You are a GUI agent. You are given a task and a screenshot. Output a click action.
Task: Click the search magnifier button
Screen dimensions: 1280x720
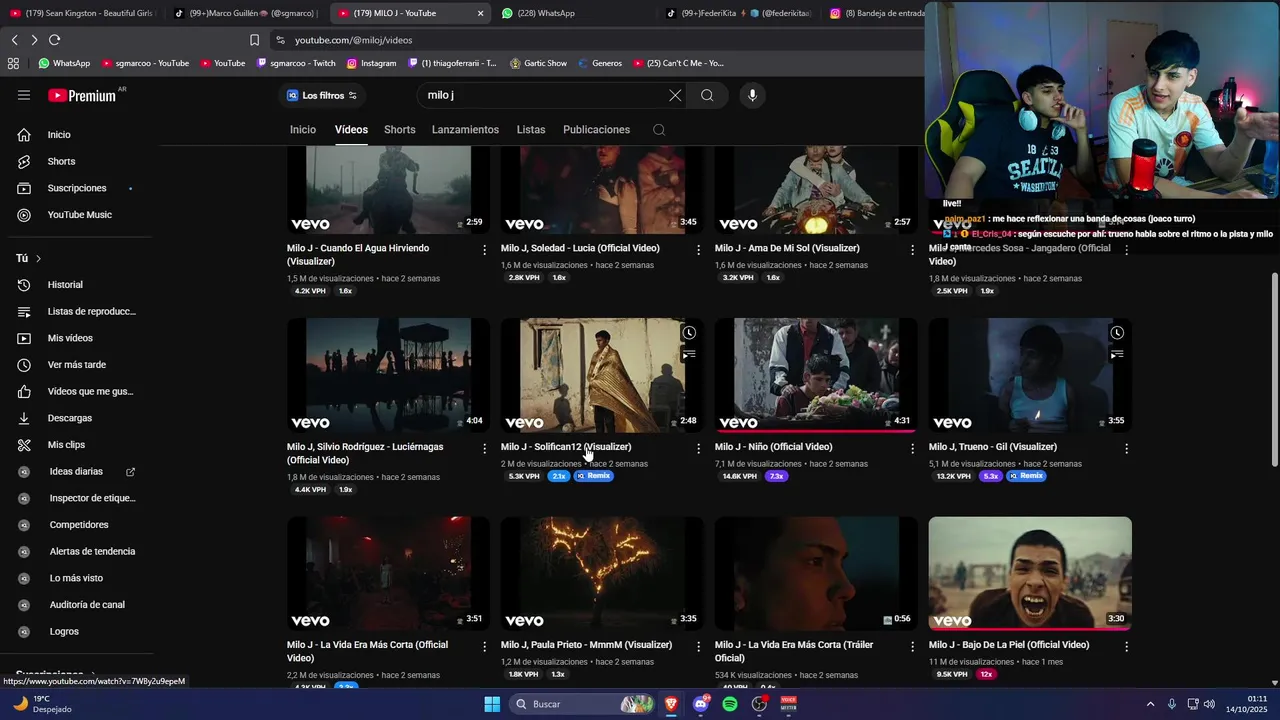(x=707, y=95)
